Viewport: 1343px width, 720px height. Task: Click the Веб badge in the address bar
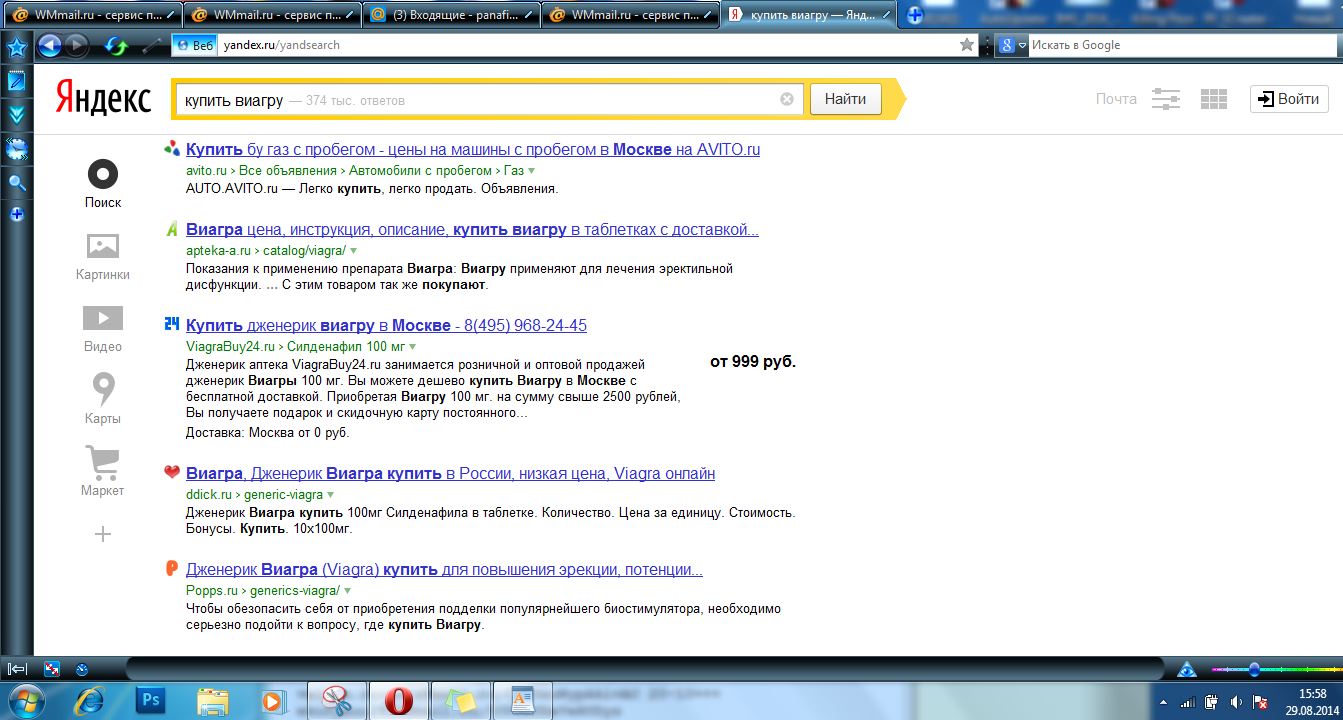[195, 45]
